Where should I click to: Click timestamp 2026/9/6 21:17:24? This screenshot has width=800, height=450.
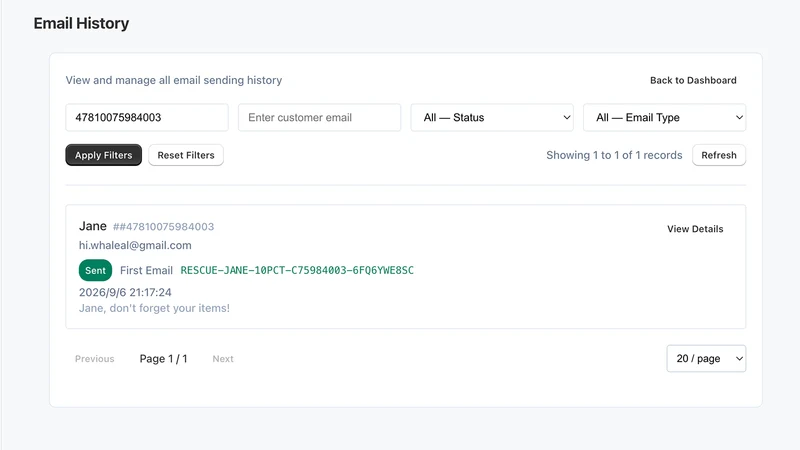(x=125, y=292)
